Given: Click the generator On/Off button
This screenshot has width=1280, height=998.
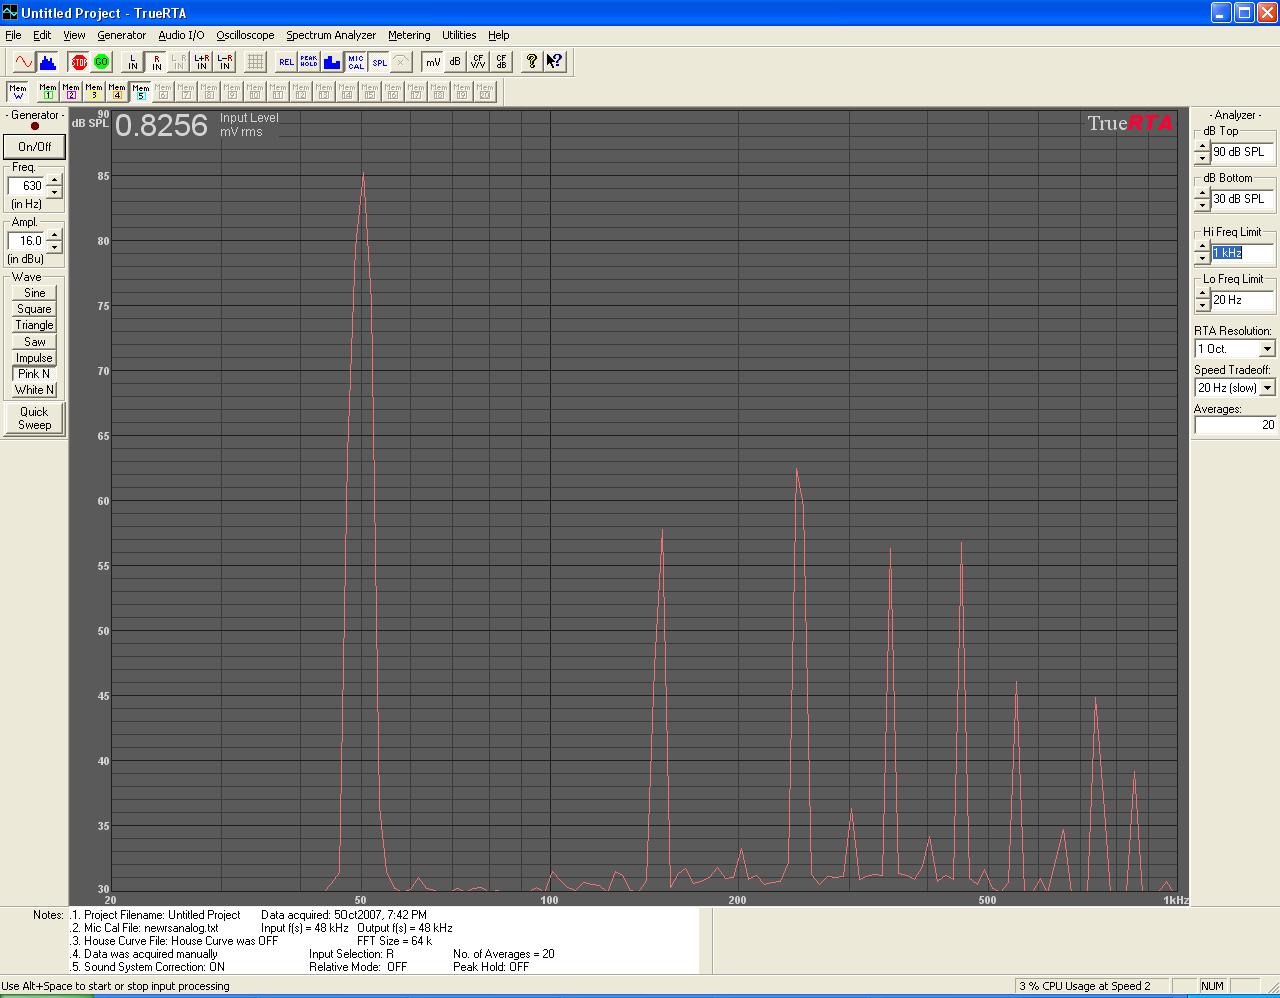Looking at the screenshot, I should (x=34, y=146).
